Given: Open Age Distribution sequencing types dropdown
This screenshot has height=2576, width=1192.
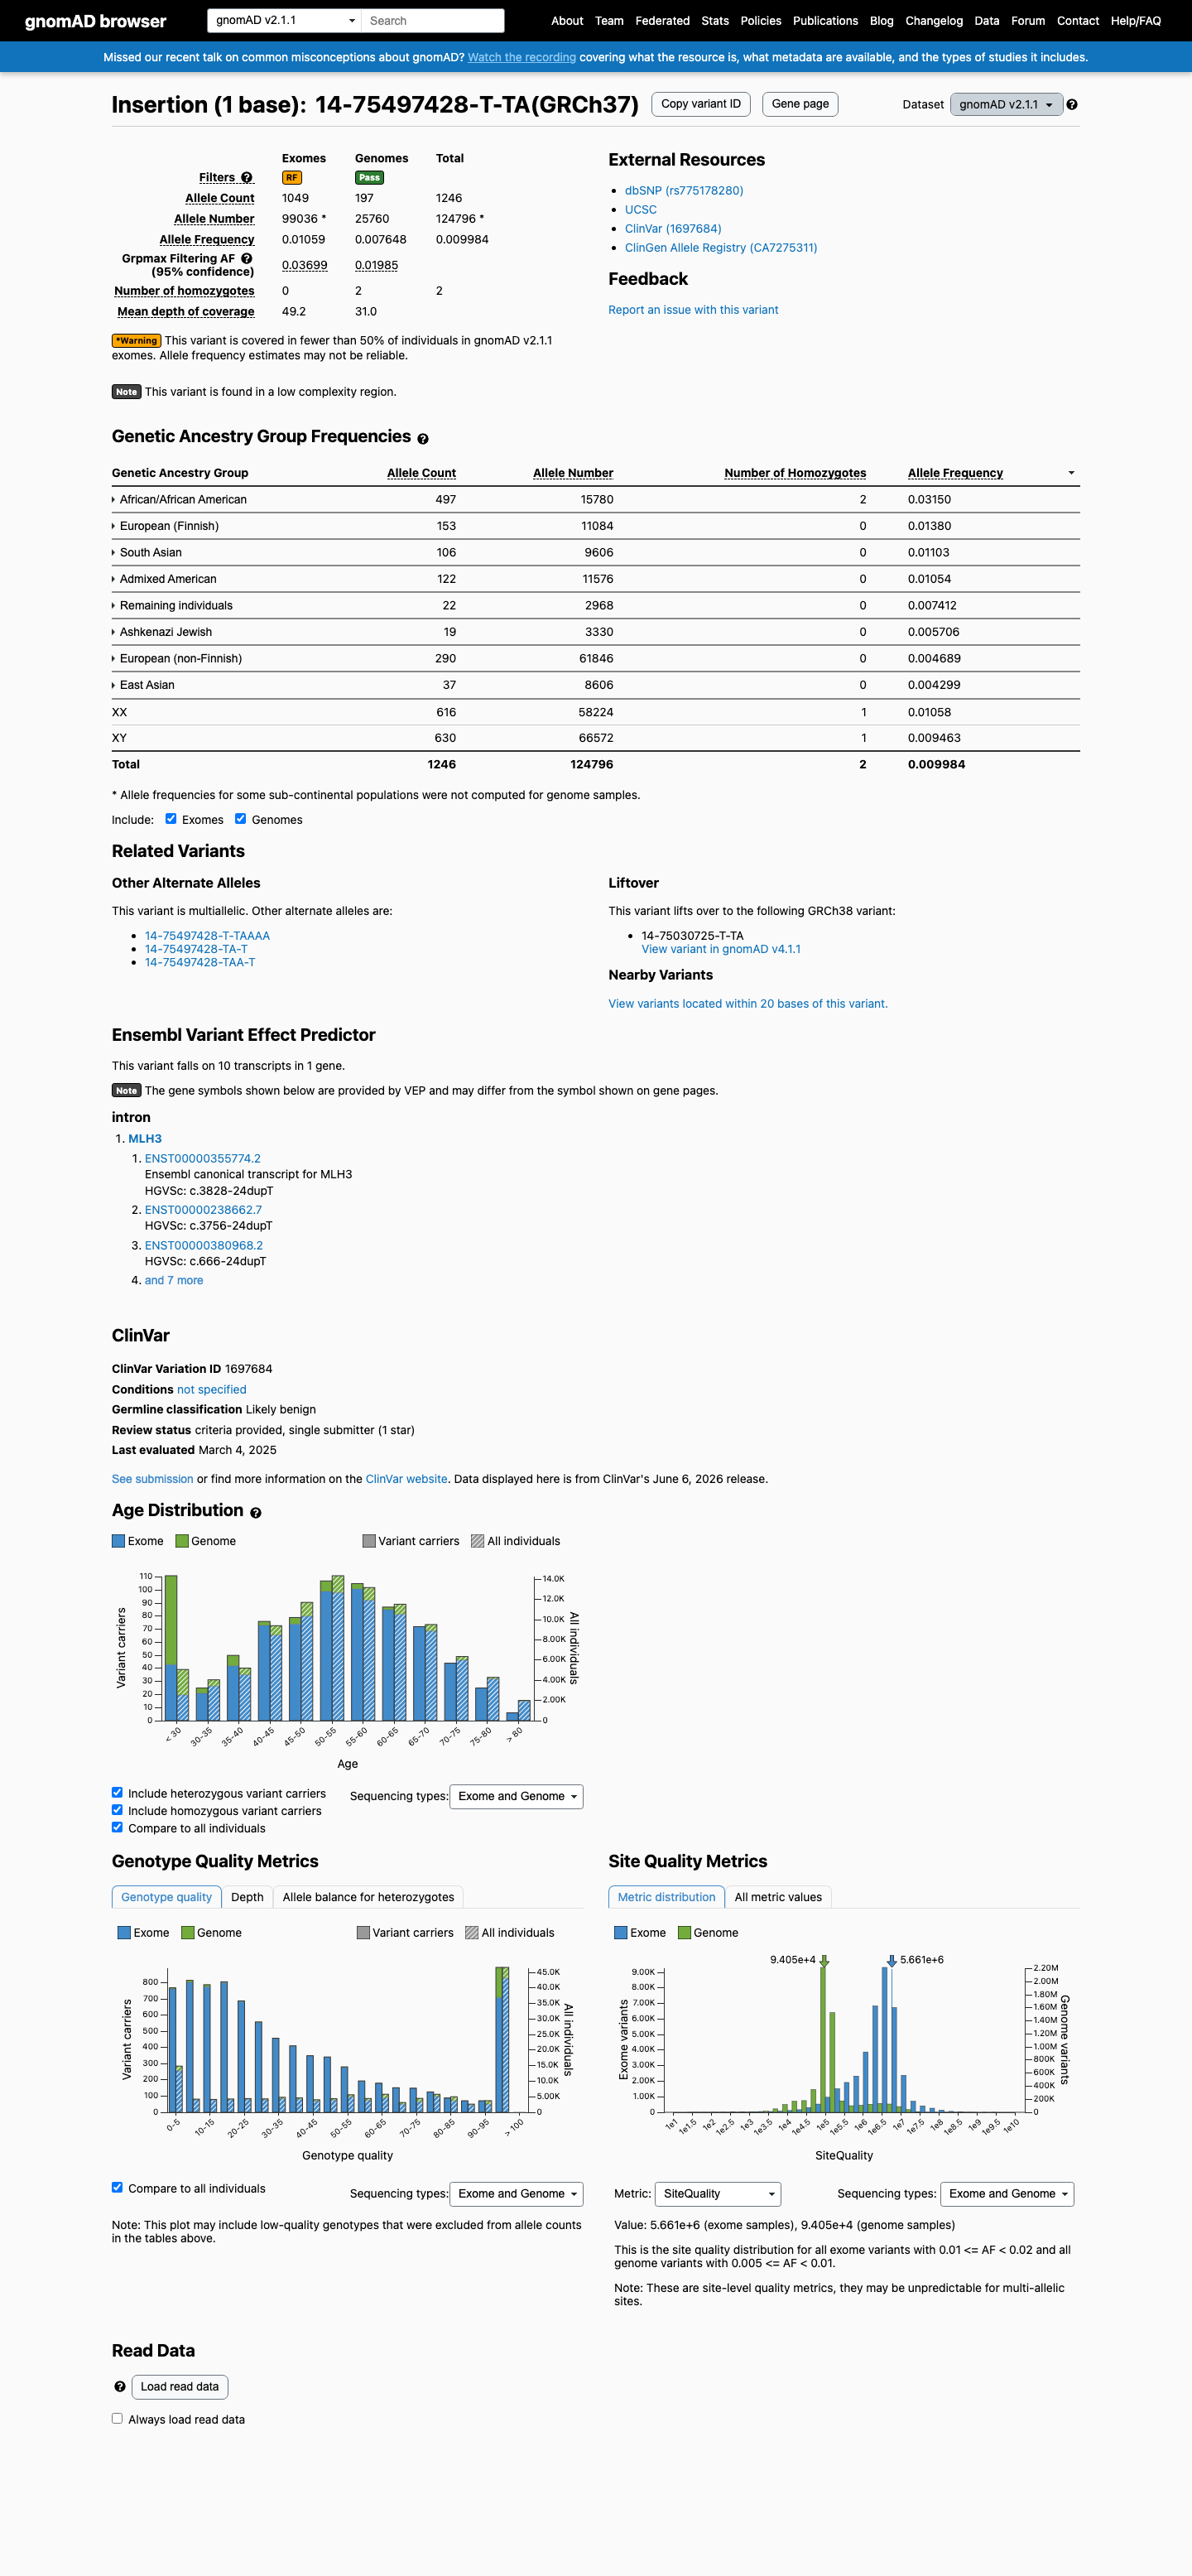Looking at the screenshot, I should pyautogui.click(x=516, y=1796).
